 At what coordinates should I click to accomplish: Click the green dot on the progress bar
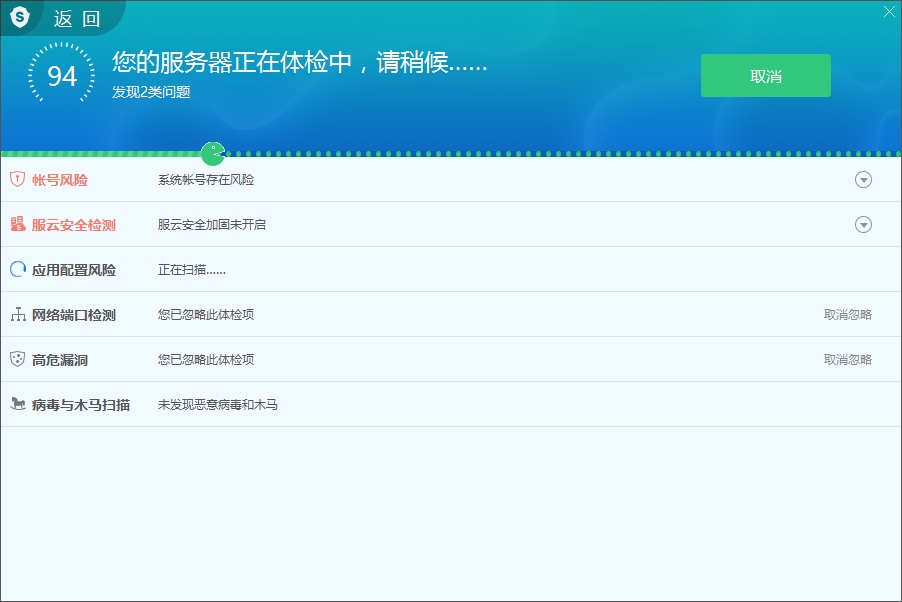point(212,153)
